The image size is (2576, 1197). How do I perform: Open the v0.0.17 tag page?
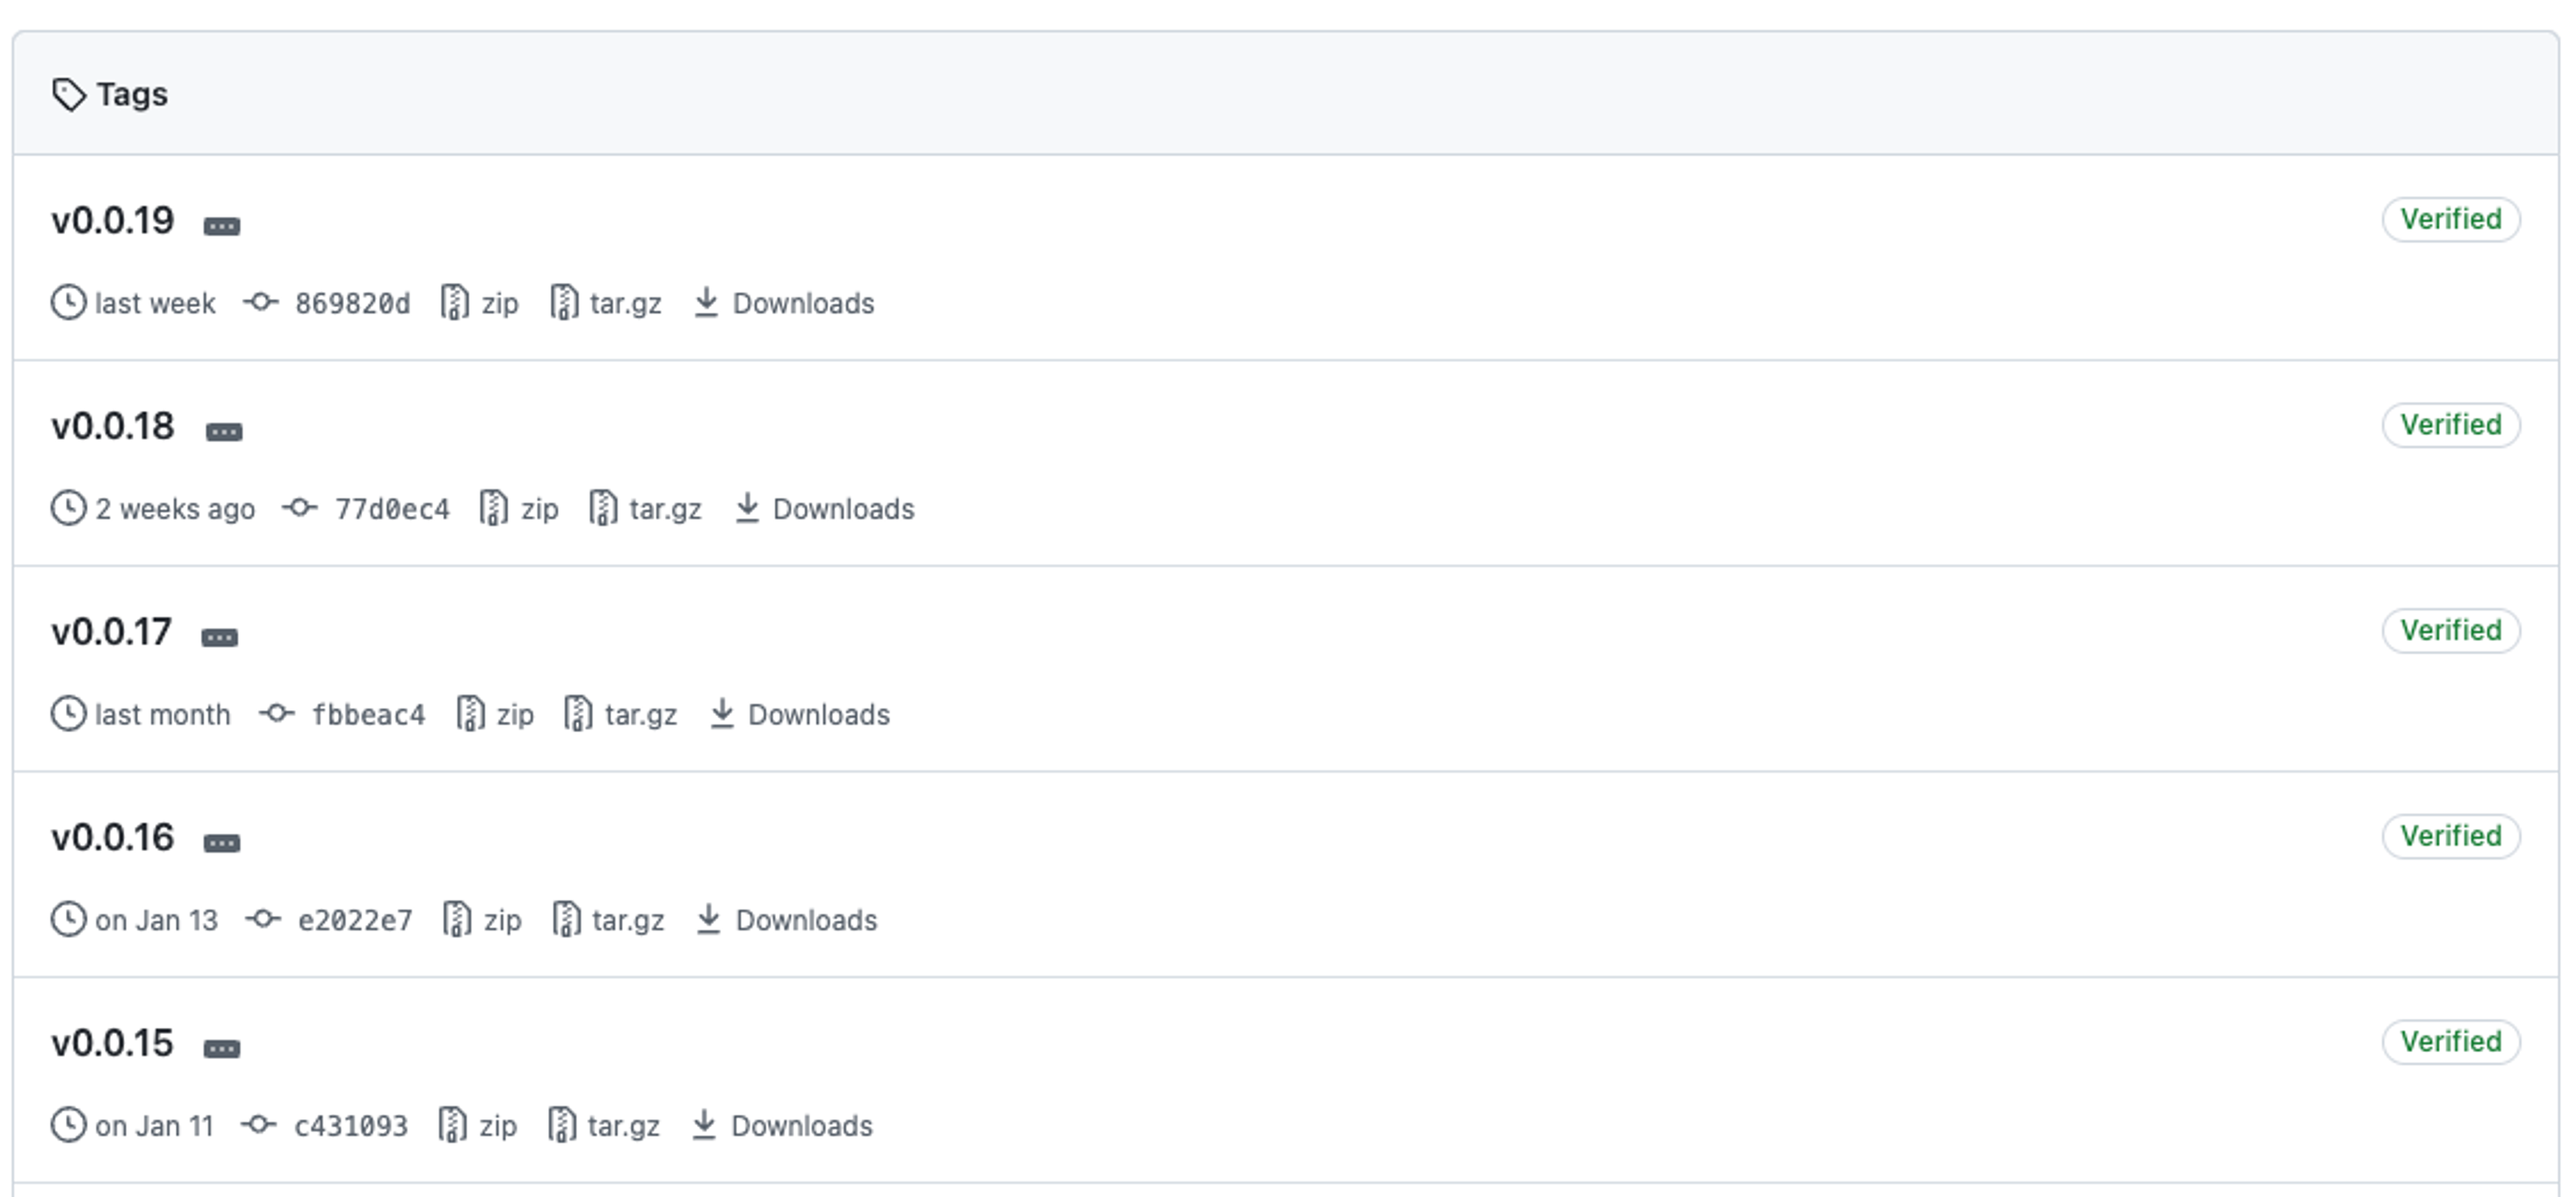(112, 632)
